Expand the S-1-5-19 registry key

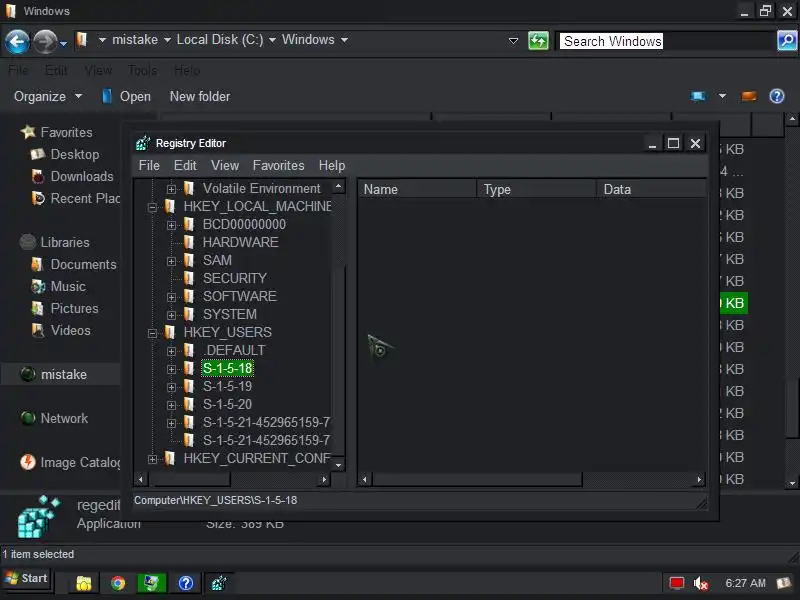171,387
